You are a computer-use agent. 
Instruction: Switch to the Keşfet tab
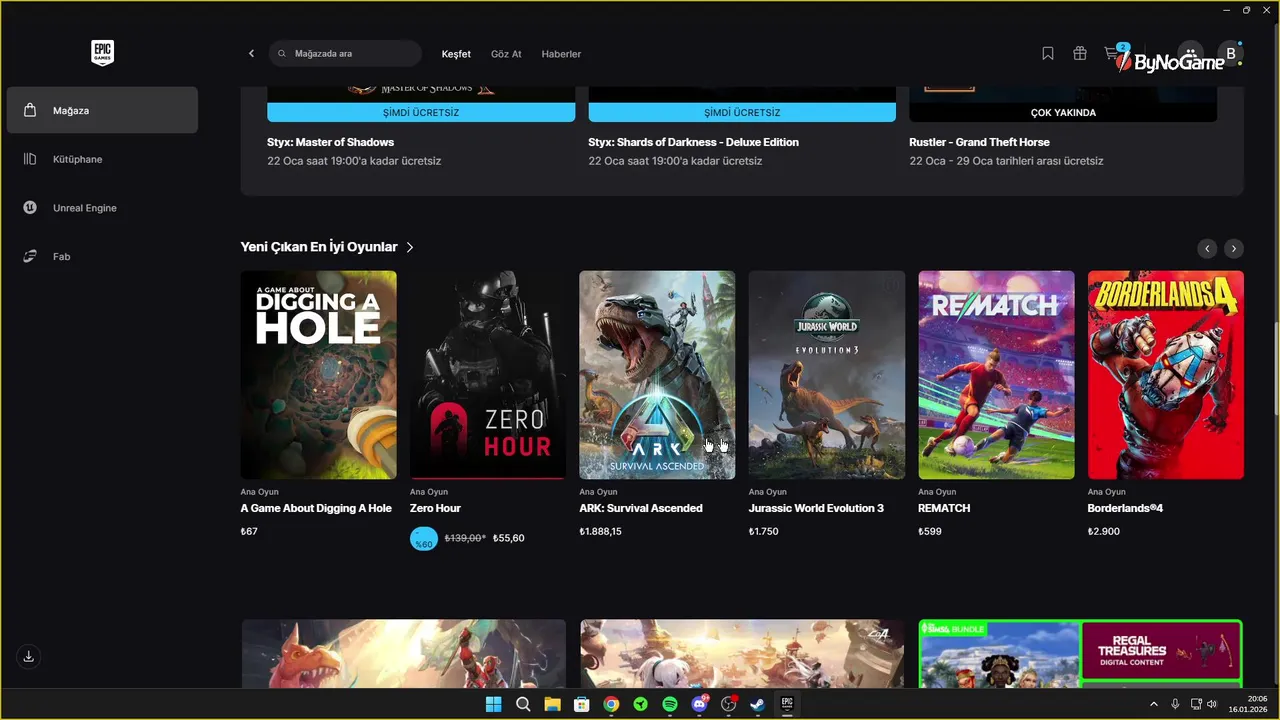click(456, 54)
